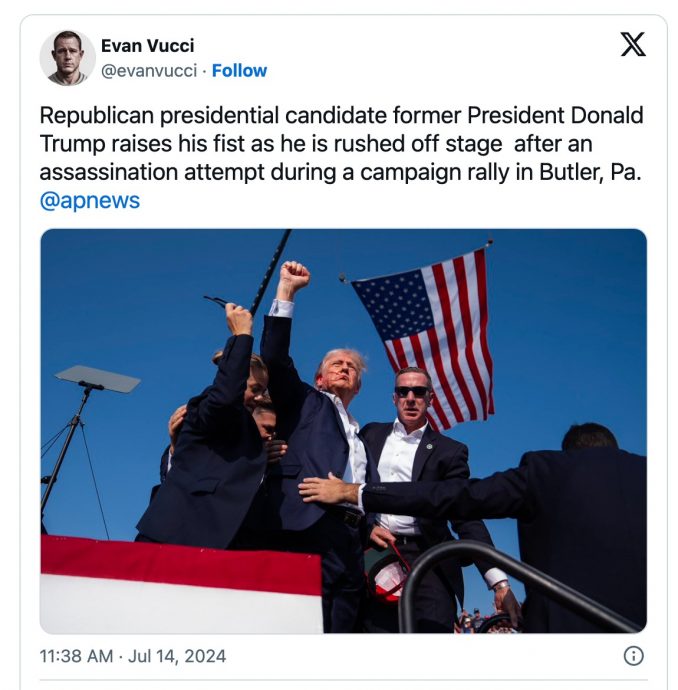Click Evan Vucci's profile avatar
The height and width of the screenshot is (690, 678).
point(68,57)
